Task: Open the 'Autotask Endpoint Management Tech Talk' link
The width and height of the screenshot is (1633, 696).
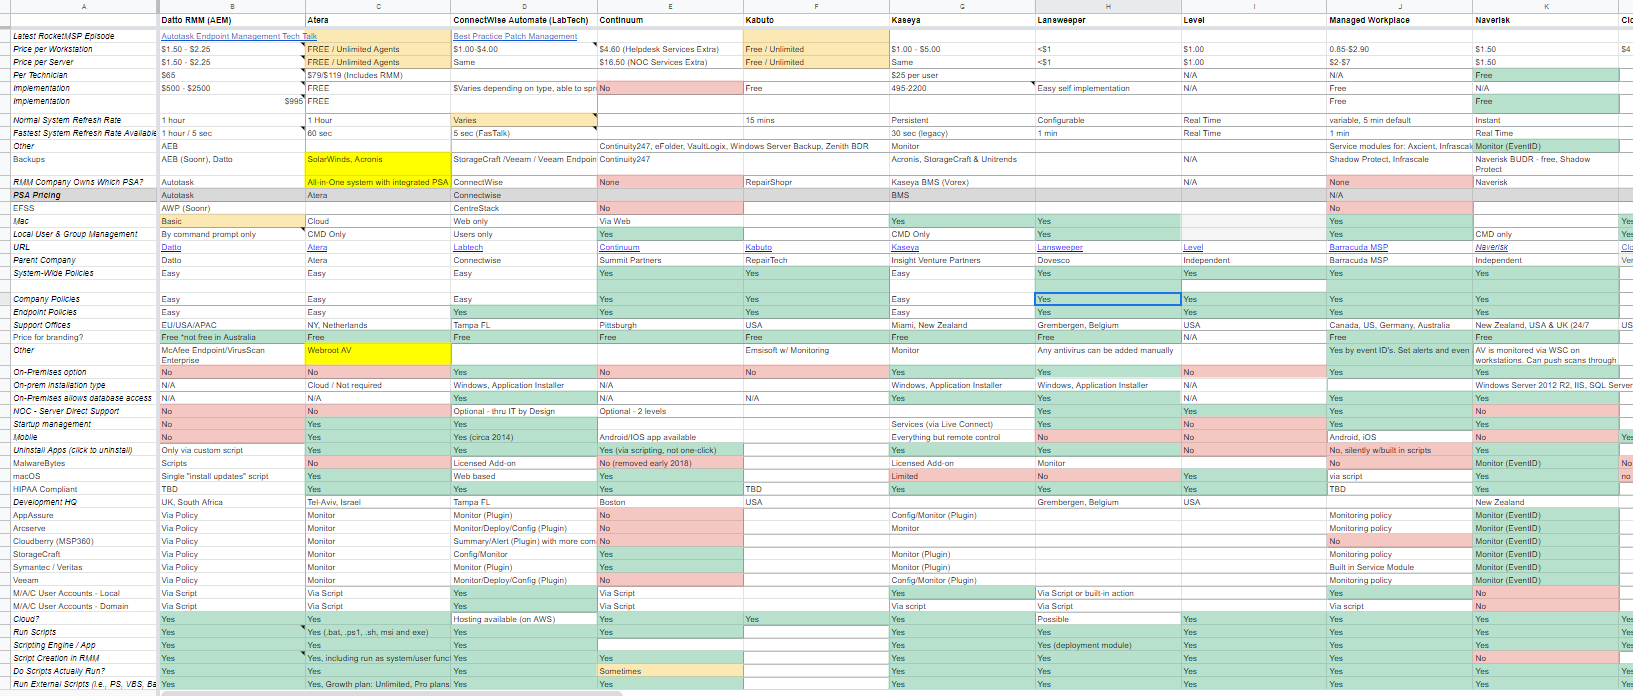Action: [x=239, y=36]
